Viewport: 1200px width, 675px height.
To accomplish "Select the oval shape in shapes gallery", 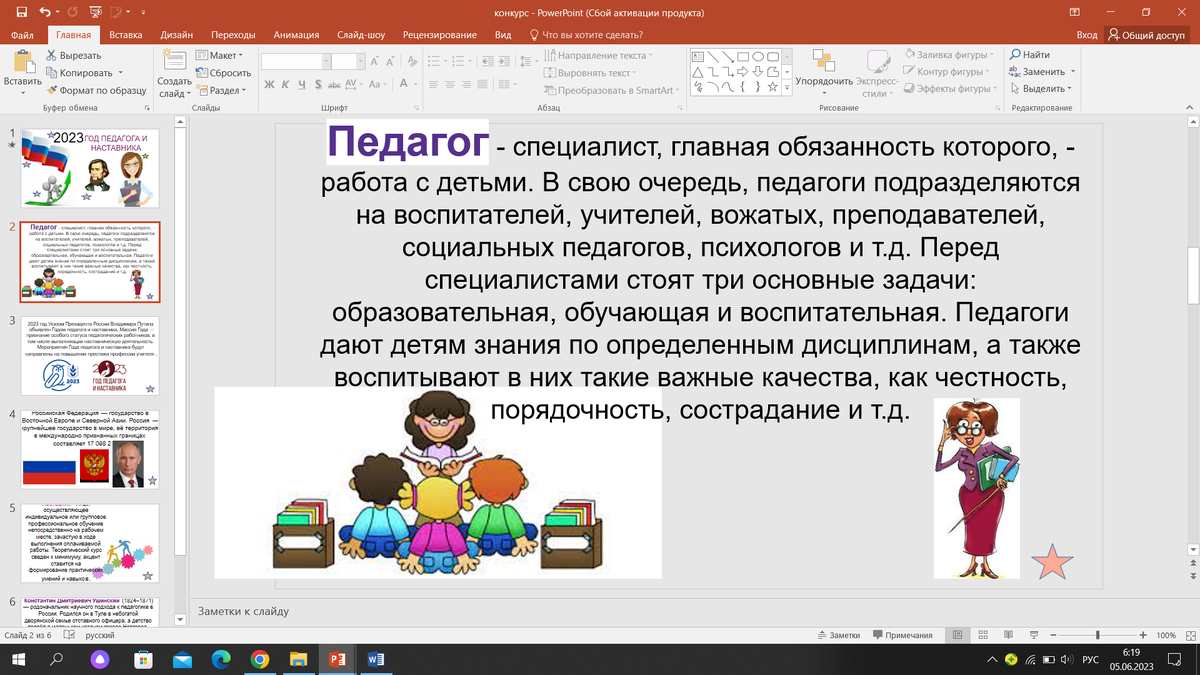I will [758, 57].
